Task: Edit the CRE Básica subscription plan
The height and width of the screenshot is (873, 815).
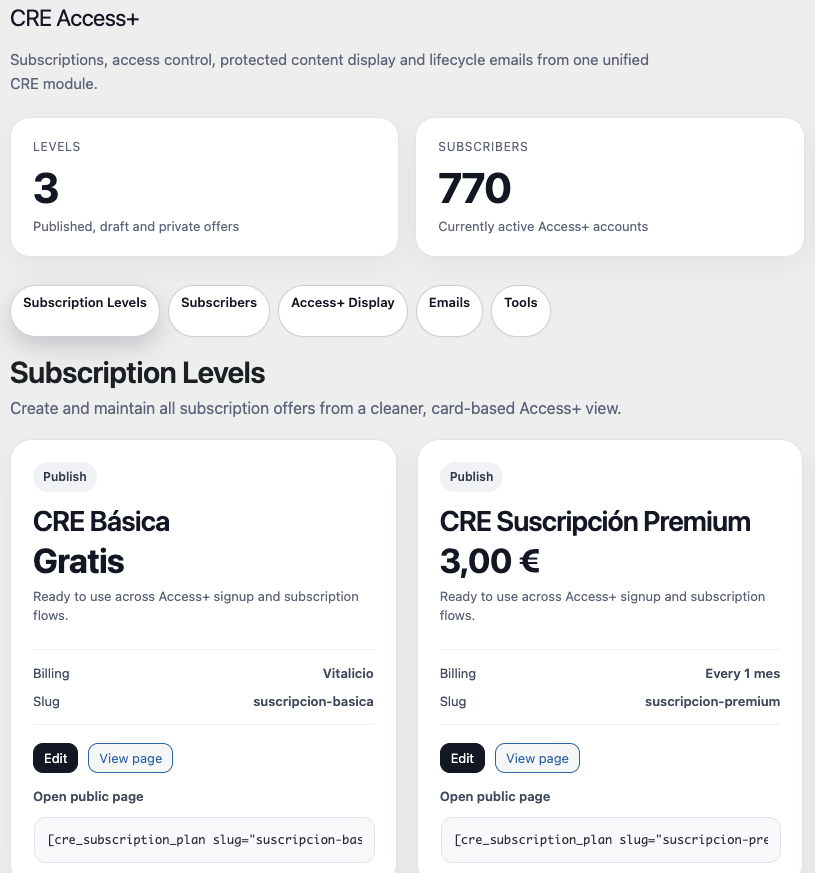Action: 55,758
